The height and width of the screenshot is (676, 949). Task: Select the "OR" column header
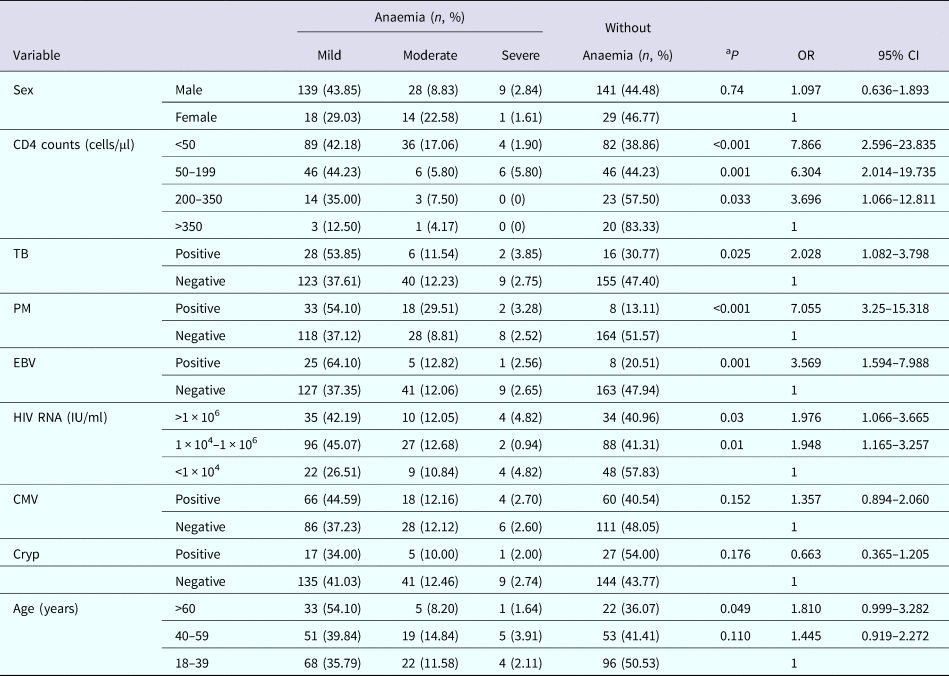click(x=801, y=56)
